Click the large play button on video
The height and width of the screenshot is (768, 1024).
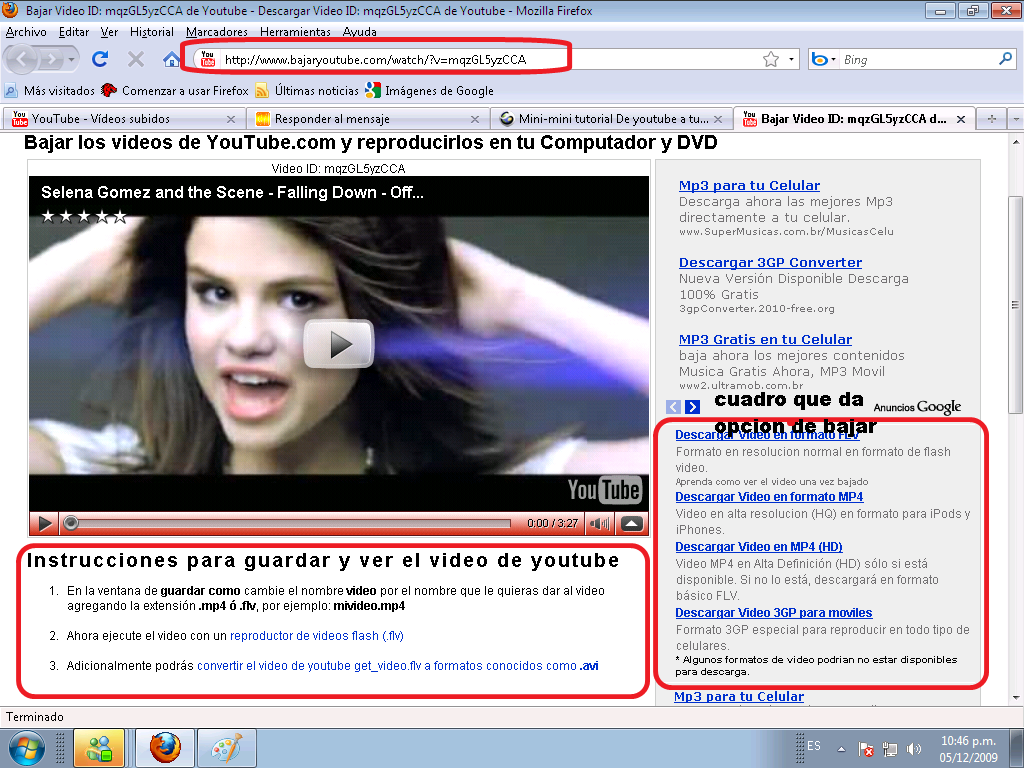tap(339, 344)
